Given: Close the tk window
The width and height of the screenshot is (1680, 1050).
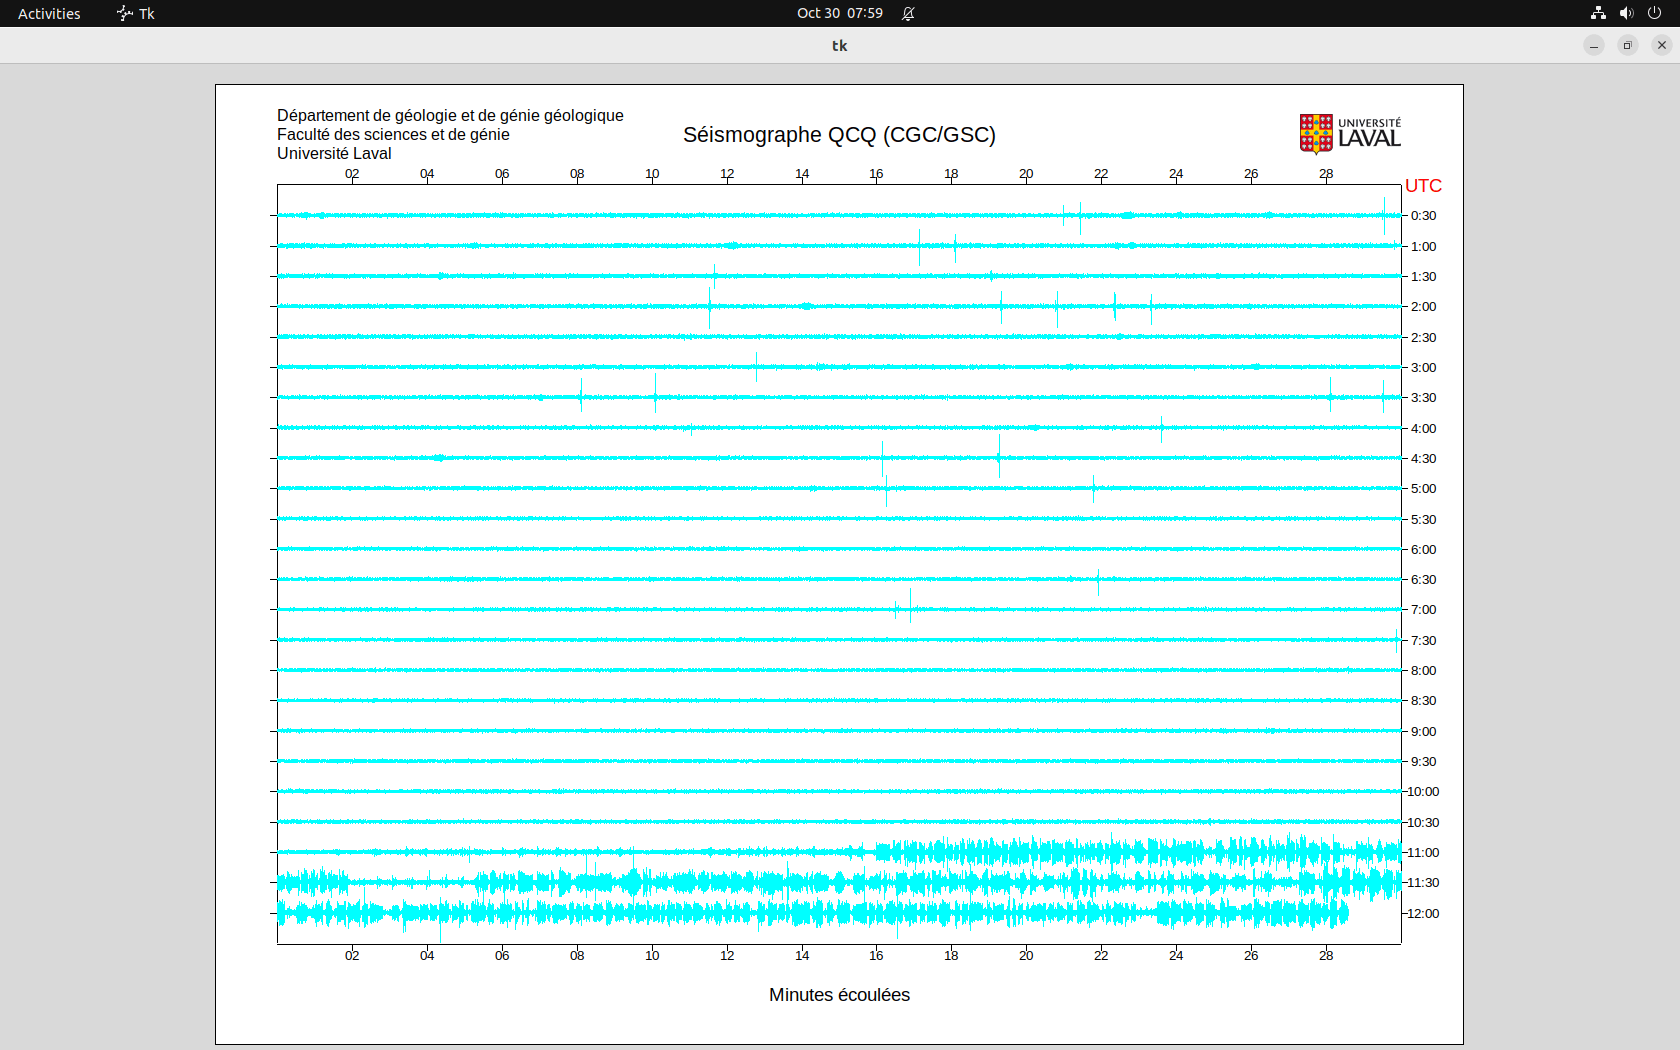Looking at the screenshot, I should point(1662,45).
